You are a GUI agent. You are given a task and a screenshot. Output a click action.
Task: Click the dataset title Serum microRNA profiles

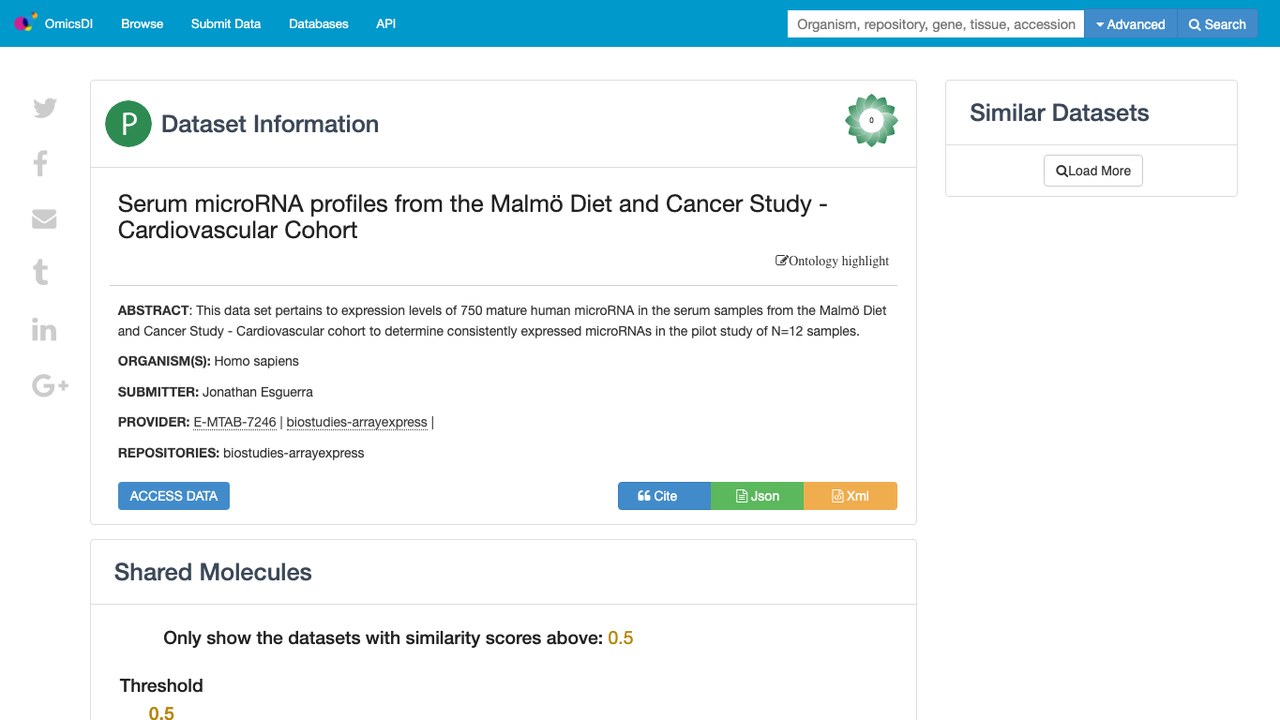click(473, 217)
